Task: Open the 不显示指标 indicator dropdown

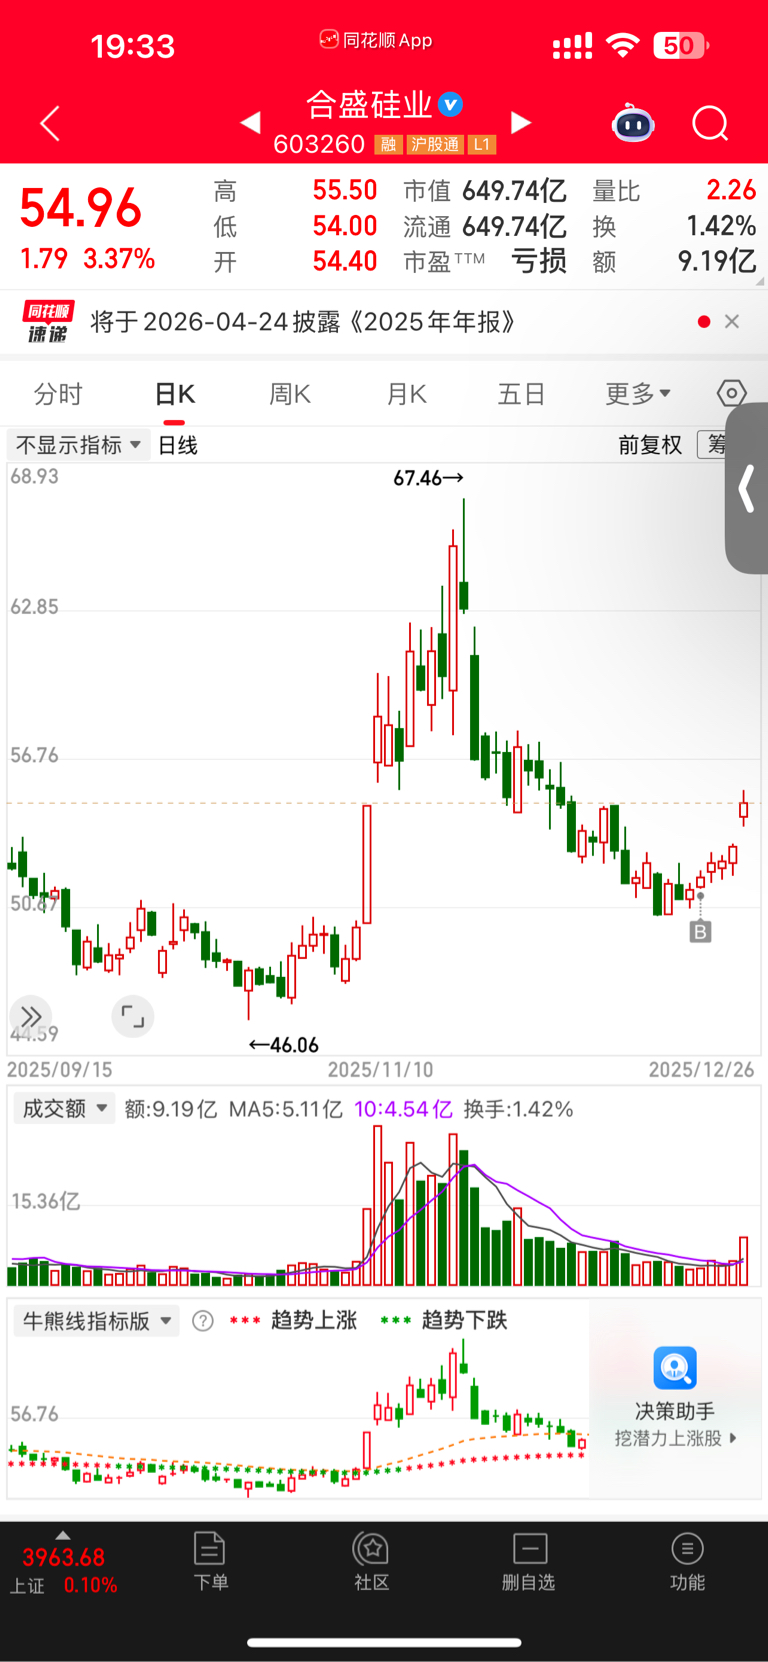Action: pyautogui.click(x=78, y=445)
